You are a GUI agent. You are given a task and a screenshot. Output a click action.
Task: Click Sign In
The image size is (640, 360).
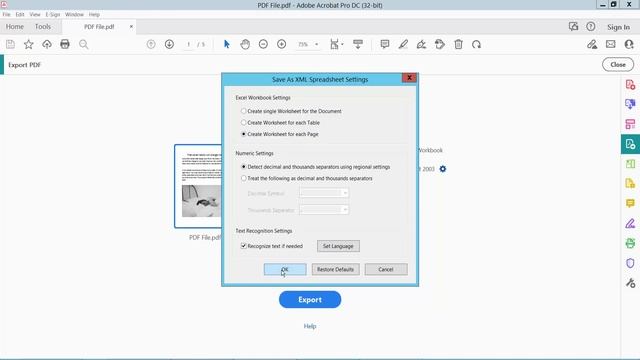coord(618,27)
